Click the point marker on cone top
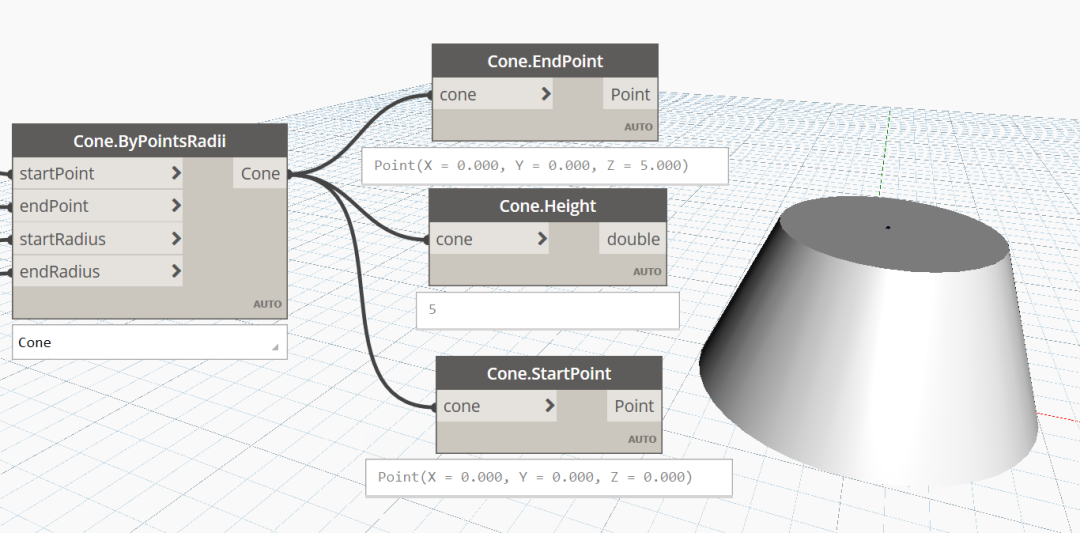Screen dimensions: 1080x533 pyautogui.click(x=889, y=227)
